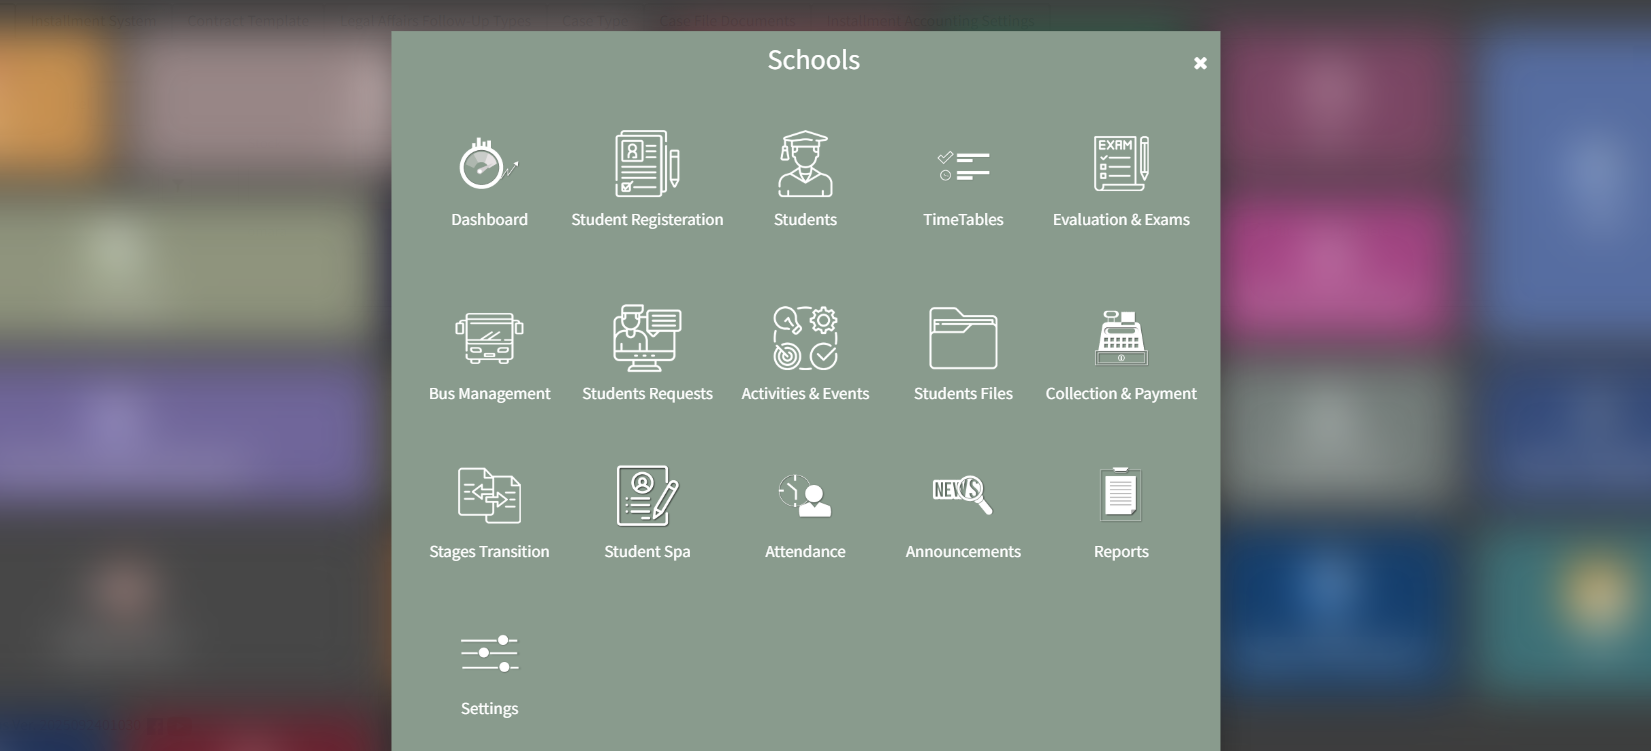Open the Settings sliders icon
This screenshot has width=1651, height=751.
click(489, 653)
